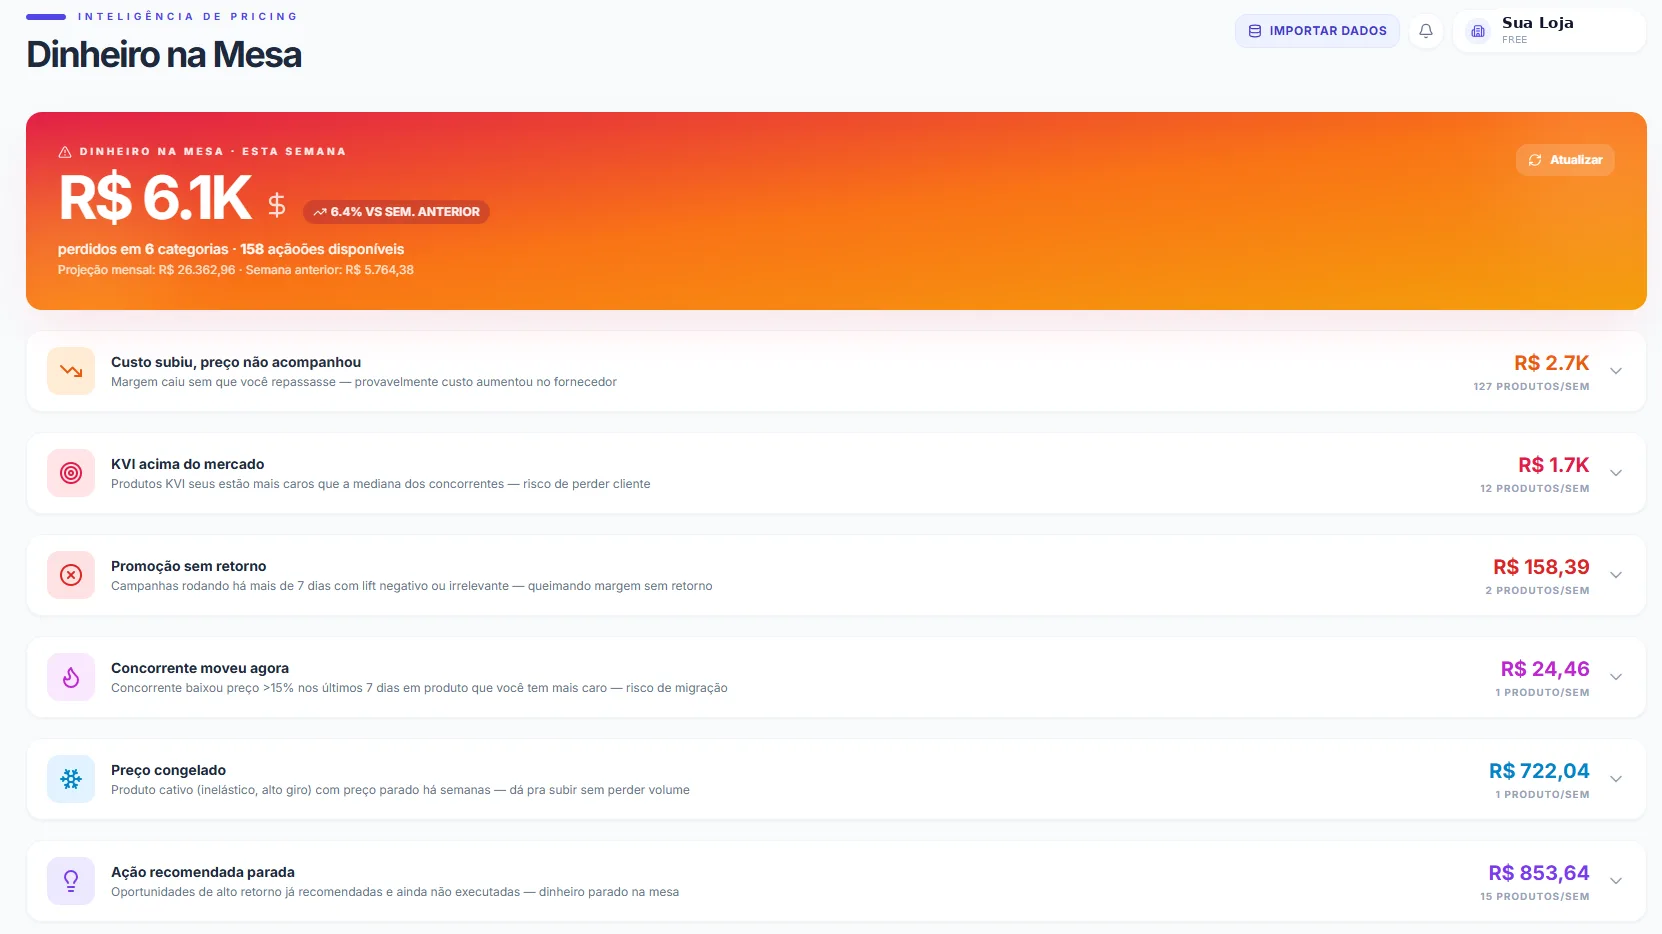Image resolution: width=1662 pixels, height=934 pixels.
Task: Click the perdidos em 6 categorias line
Action: (x=231, y=249)
